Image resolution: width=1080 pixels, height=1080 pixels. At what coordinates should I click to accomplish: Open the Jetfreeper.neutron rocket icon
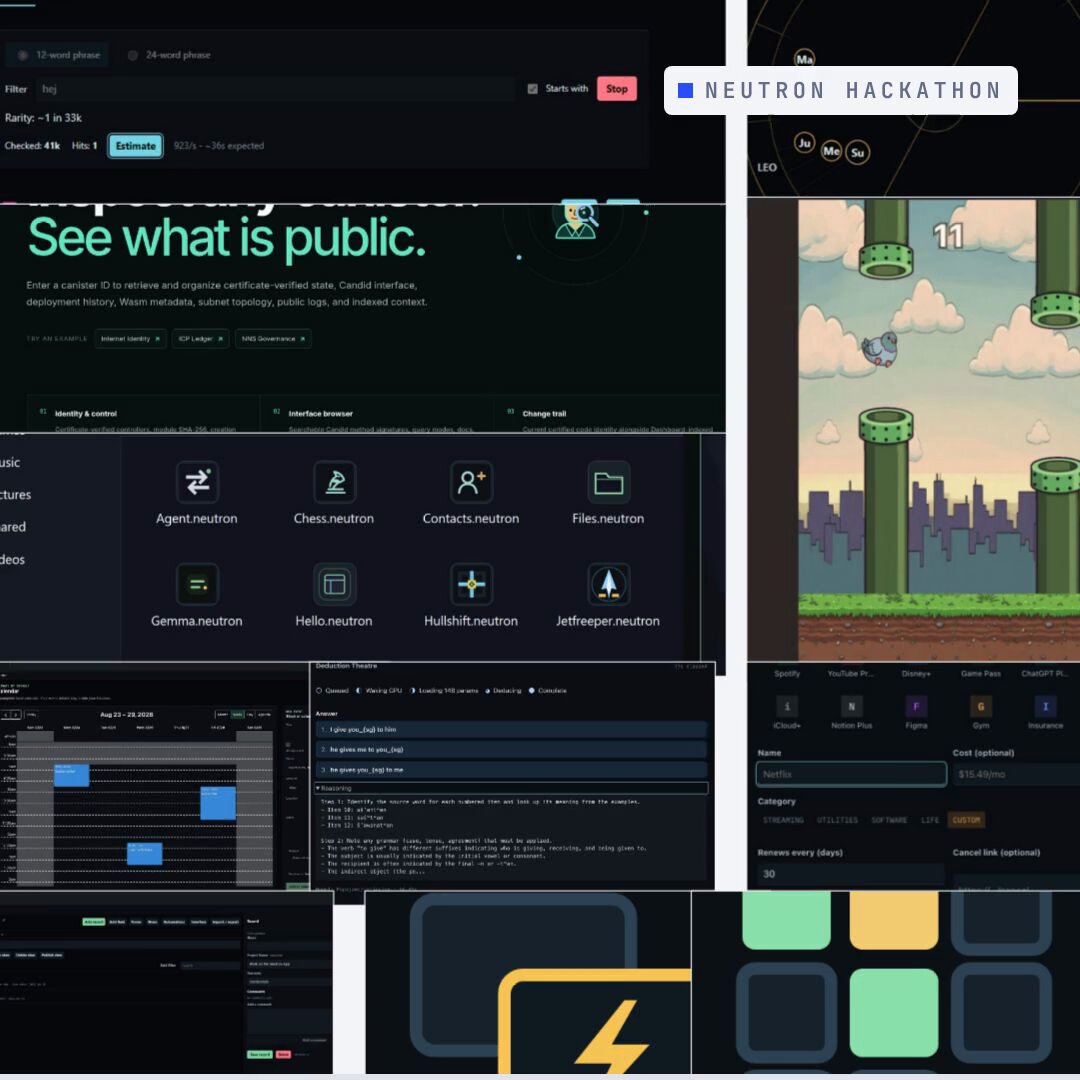(x=609, y=584)
